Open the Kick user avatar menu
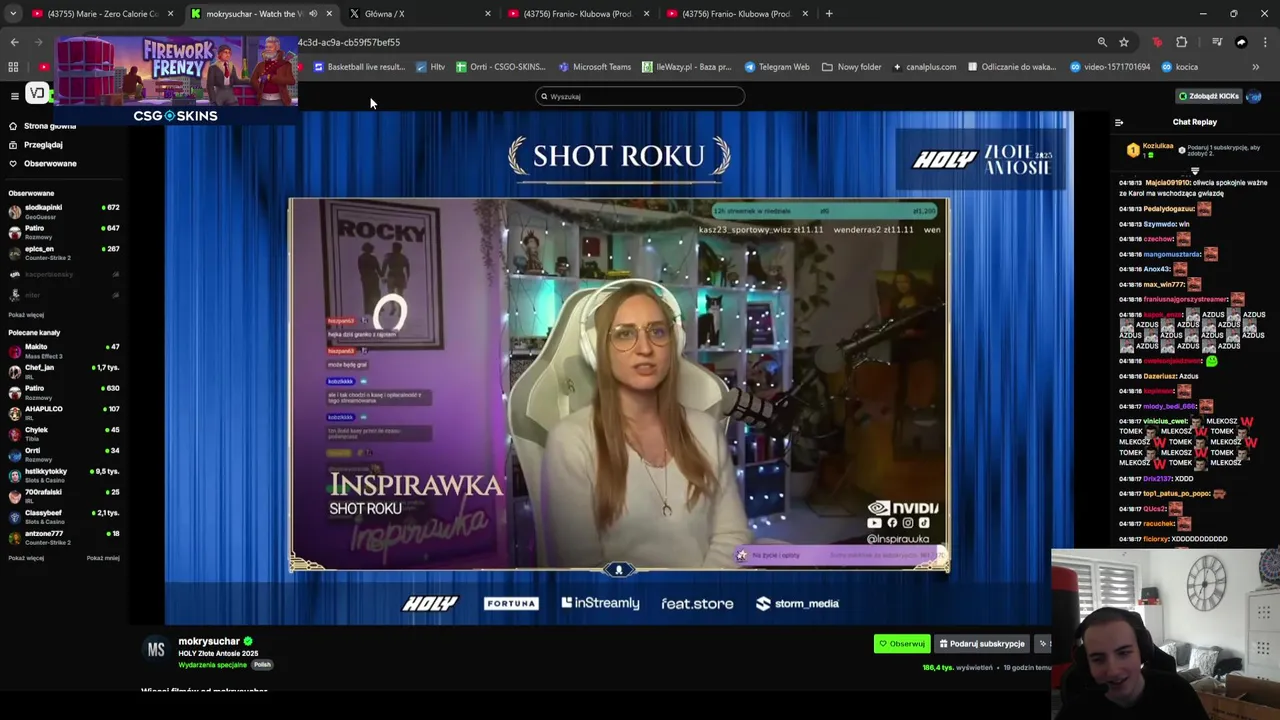 [x=1254, y=96]
